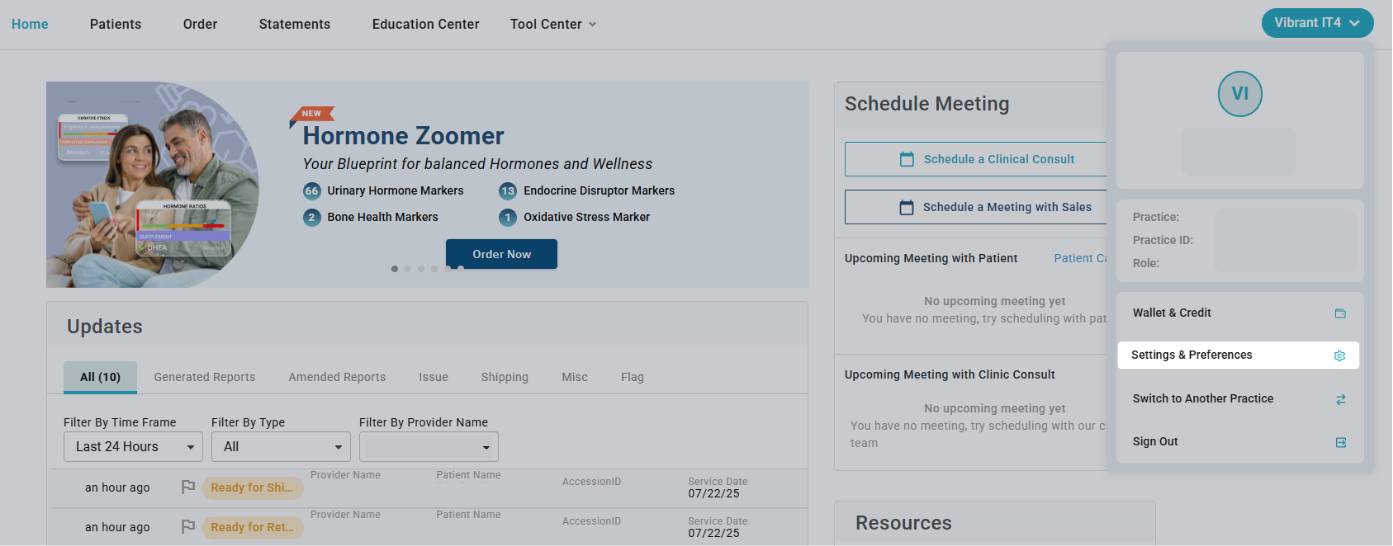Click the couple photo in the Hormone Zoomer banner
This screenshot has width=1393, height=546.
153,185
